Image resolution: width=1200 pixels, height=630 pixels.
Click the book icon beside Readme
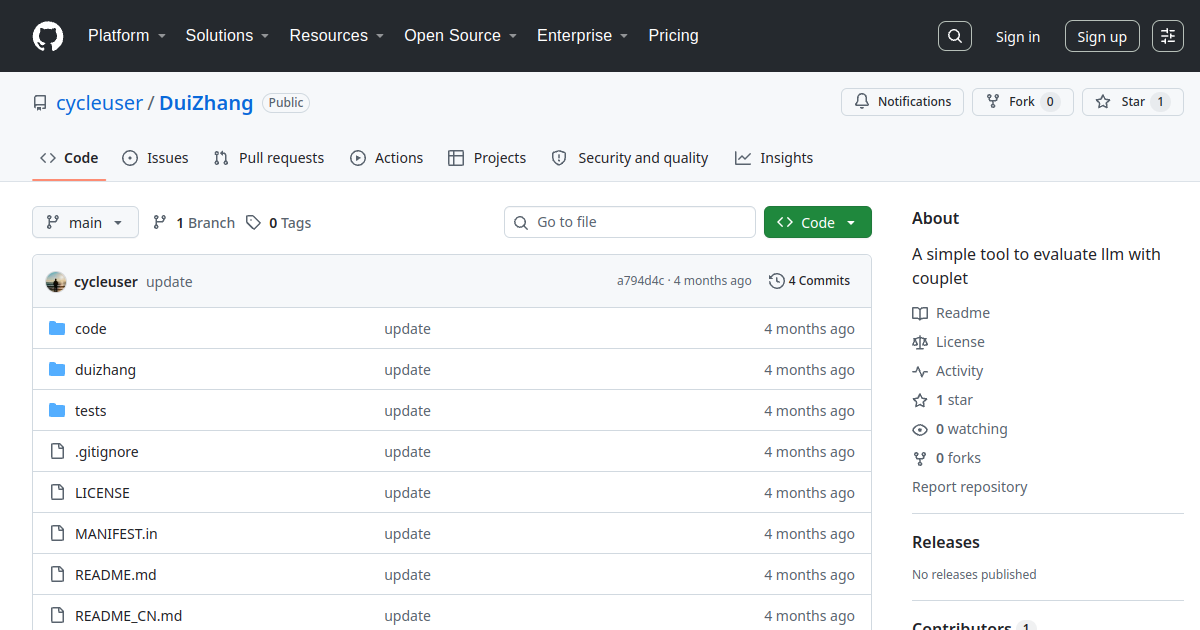[x=920, y=313]
